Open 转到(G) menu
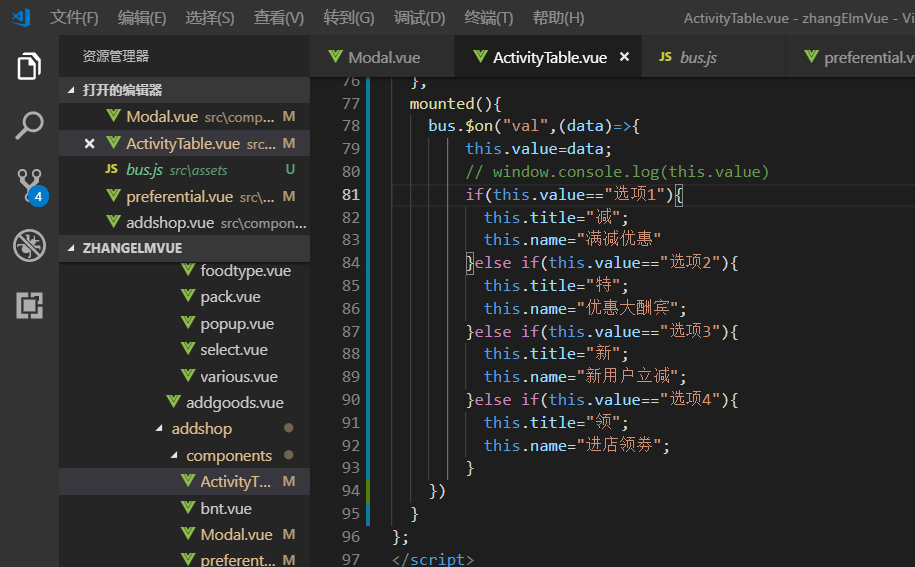 tap(348, 18)
